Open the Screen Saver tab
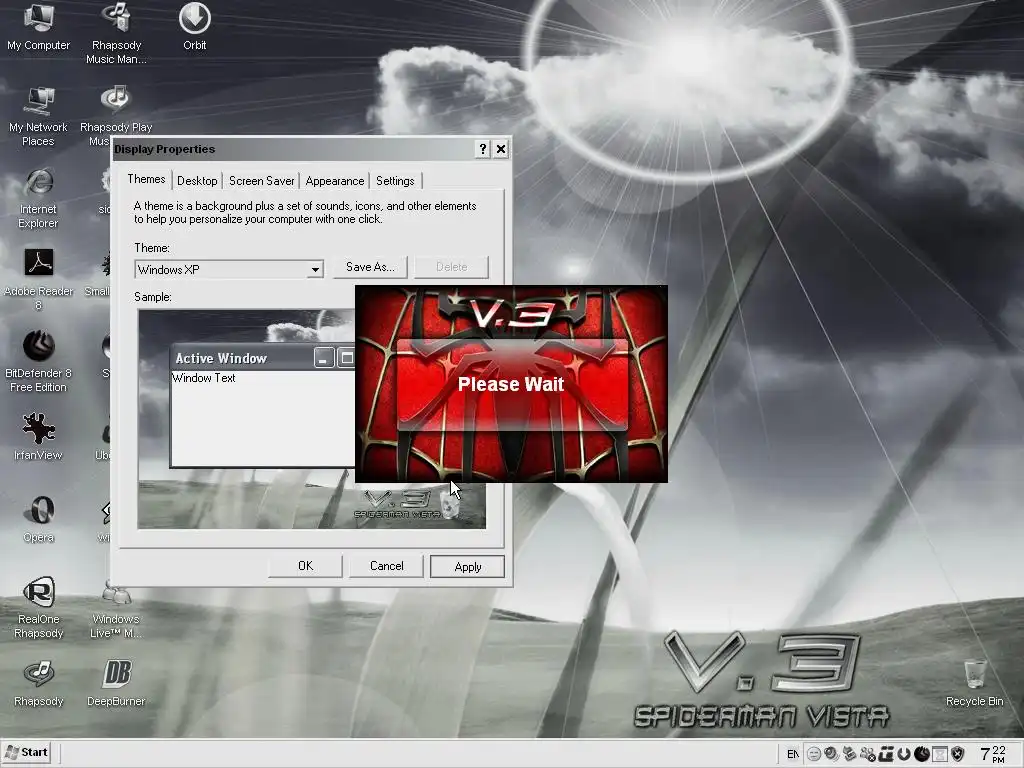 pos(261,181)
